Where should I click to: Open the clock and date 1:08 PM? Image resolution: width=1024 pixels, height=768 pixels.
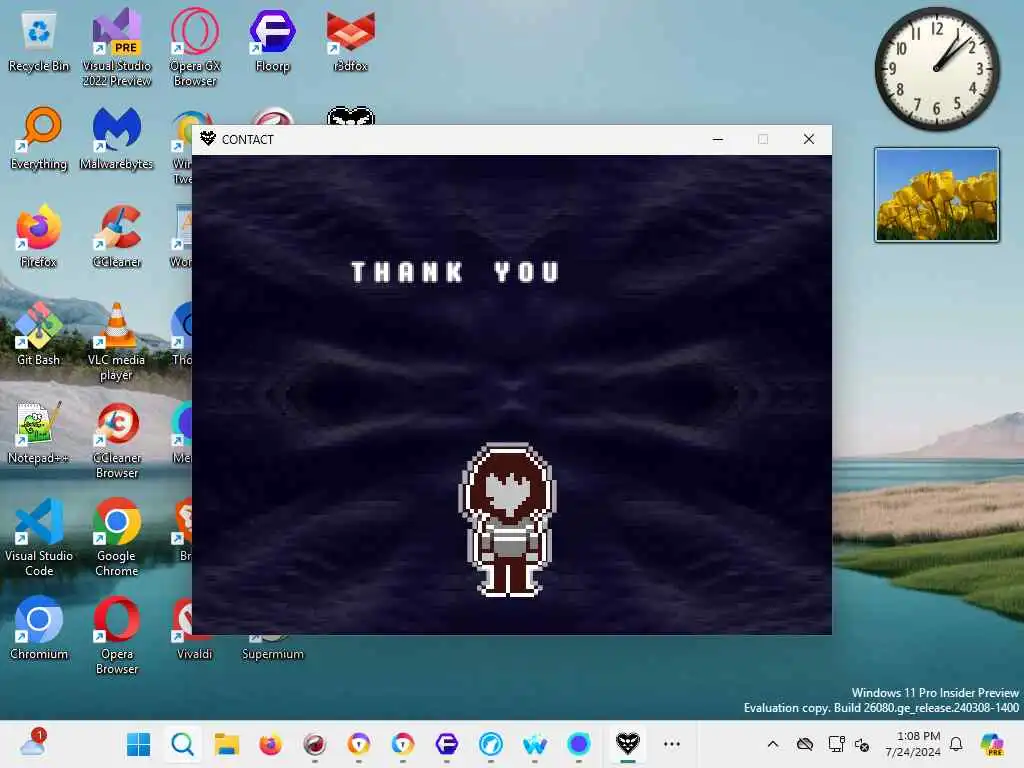[x=913, y=744]
